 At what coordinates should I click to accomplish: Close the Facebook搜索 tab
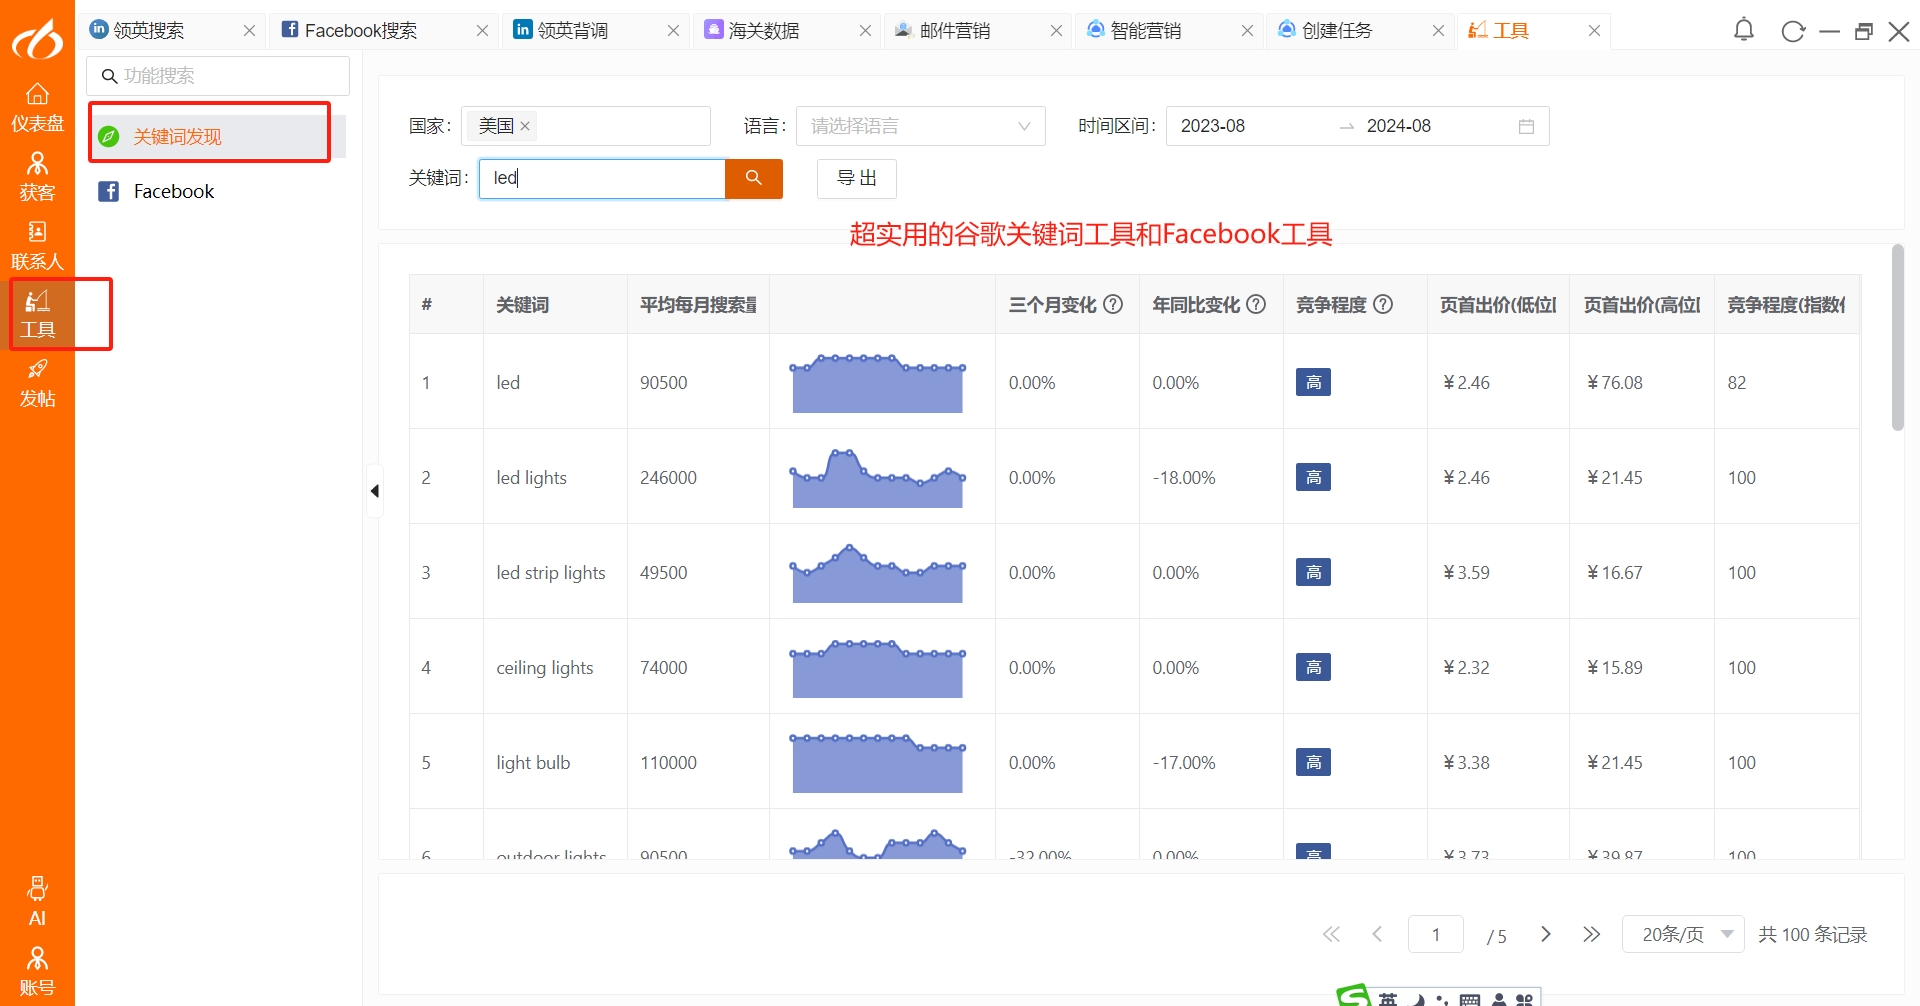(482, 31)
